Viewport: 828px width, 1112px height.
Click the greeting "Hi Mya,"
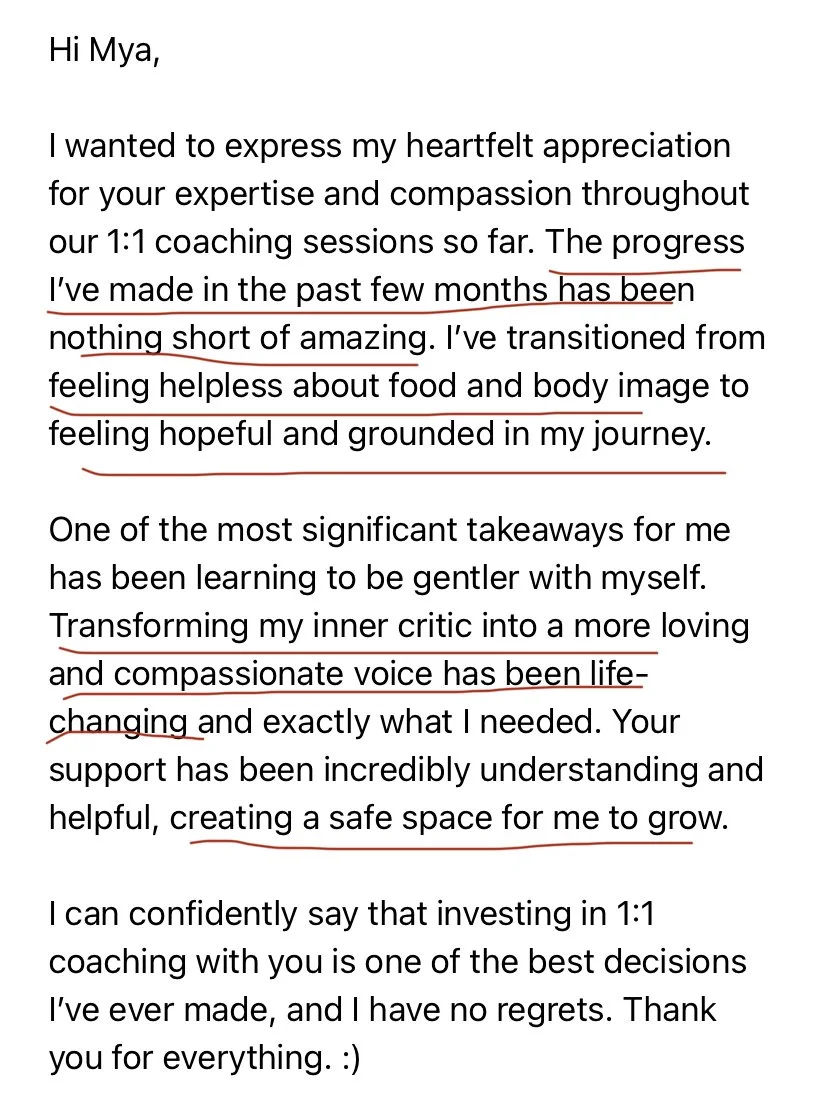[x=104, y=51]
